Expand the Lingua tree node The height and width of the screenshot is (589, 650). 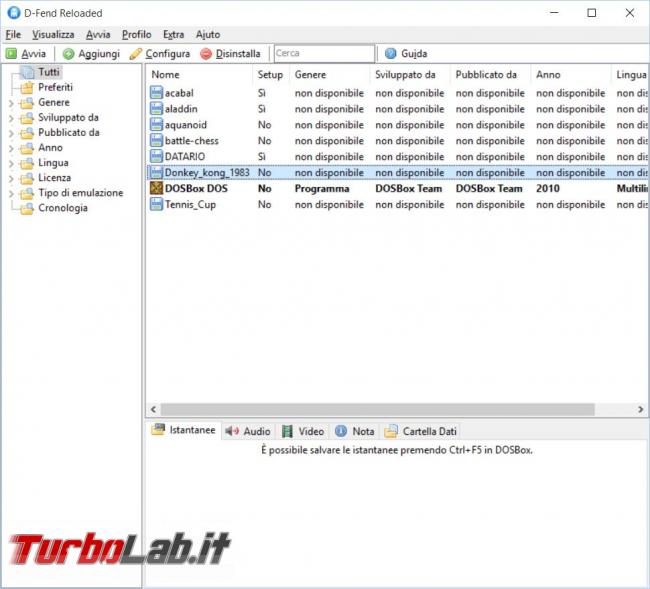(x=11, y=163)
